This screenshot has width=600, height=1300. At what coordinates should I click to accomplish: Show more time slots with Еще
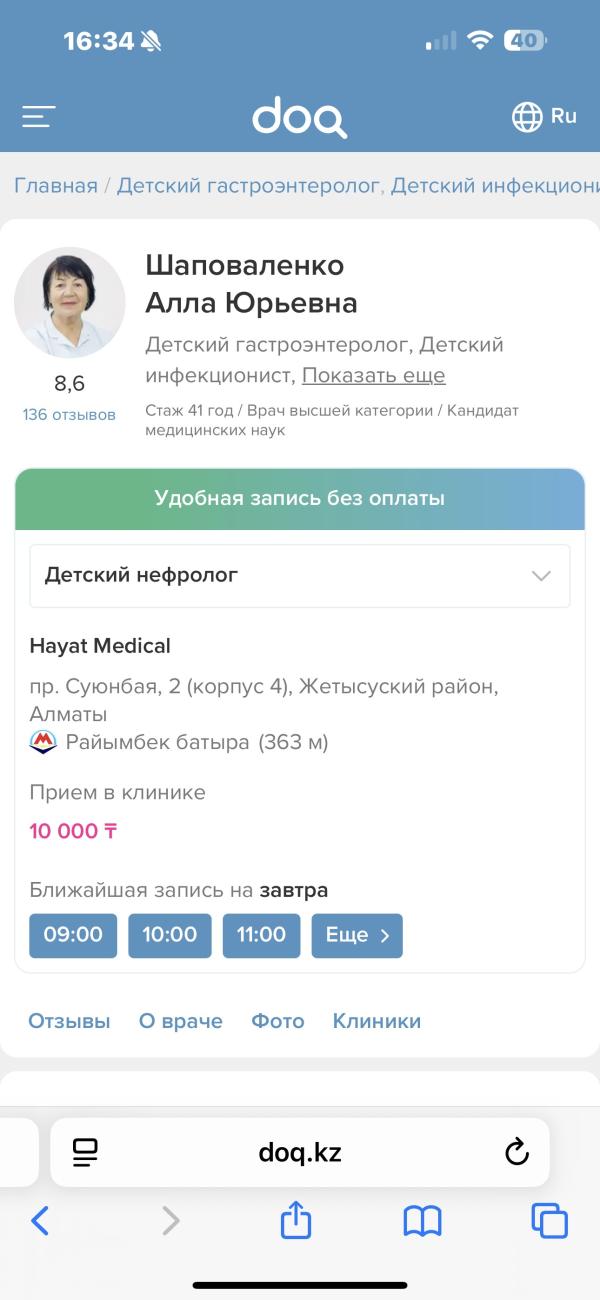coord(357,936)
